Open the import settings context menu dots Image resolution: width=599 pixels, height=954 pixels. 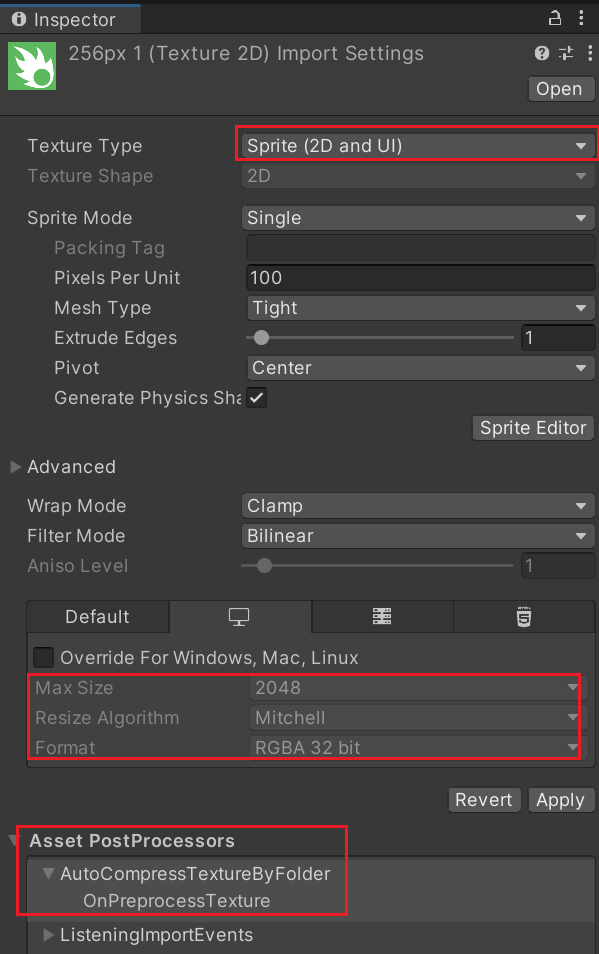point(590,54)
